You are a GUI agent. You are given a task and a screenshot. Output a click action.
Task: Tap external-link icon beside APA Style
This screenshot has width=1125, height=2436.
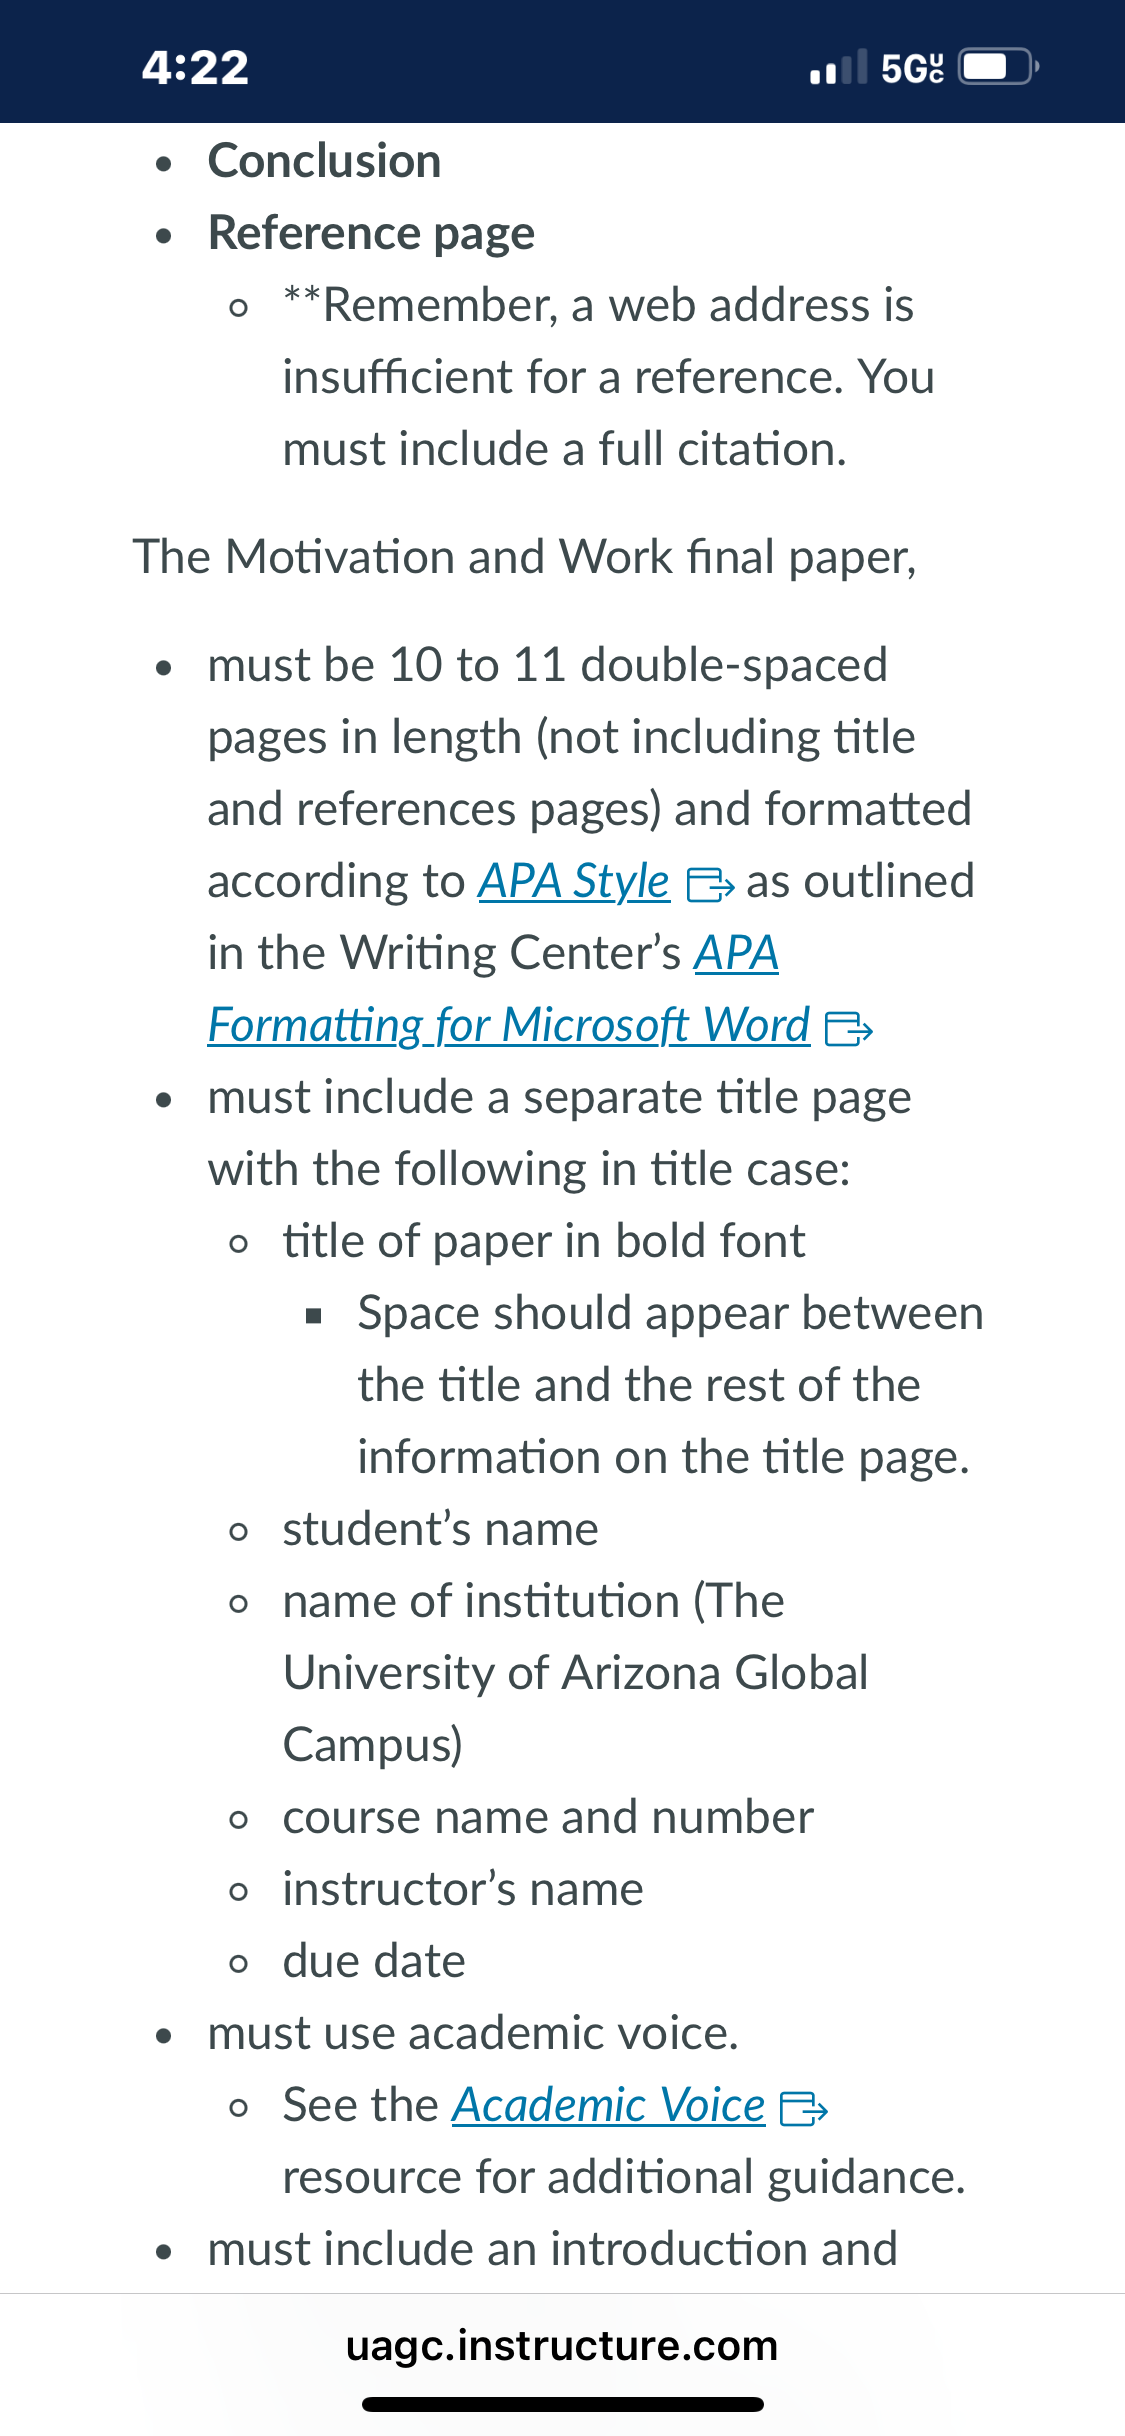pyautogui.click(x=710, y=885)
